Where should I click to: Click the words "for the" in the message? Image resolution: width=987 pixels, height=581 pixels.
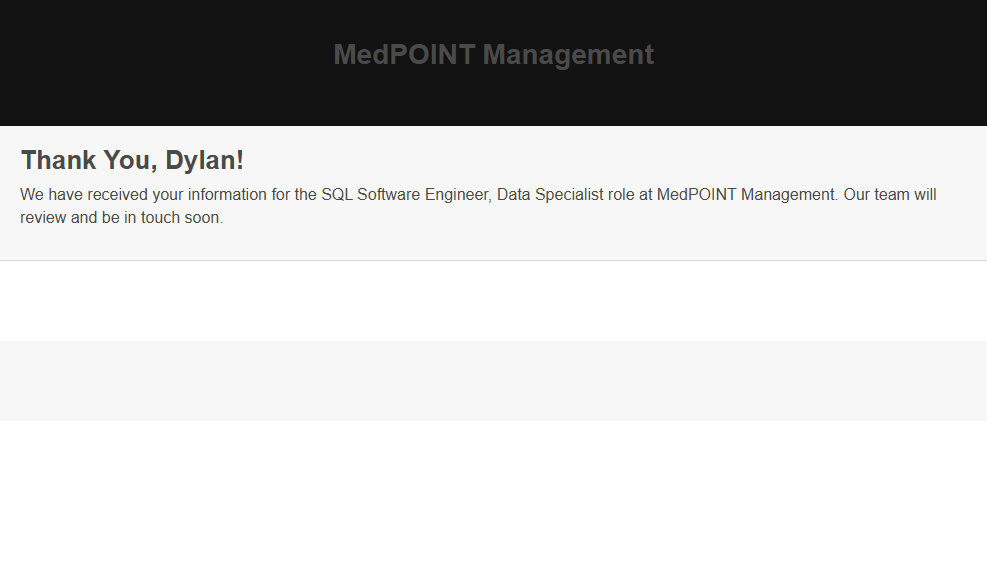[294, 195]
